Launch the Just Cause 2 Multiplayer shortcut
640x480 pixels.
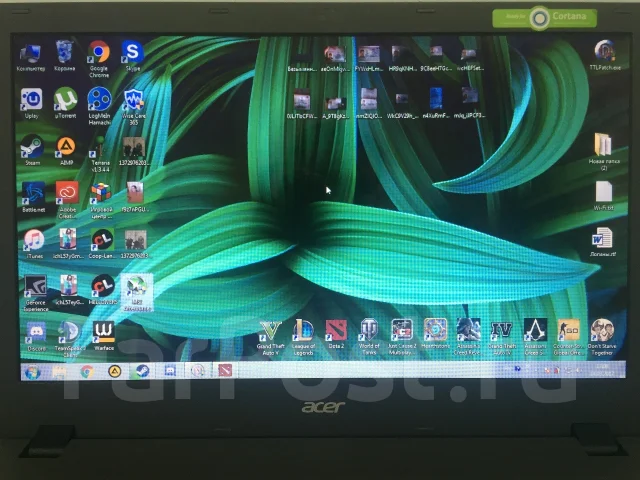(402, 337)
